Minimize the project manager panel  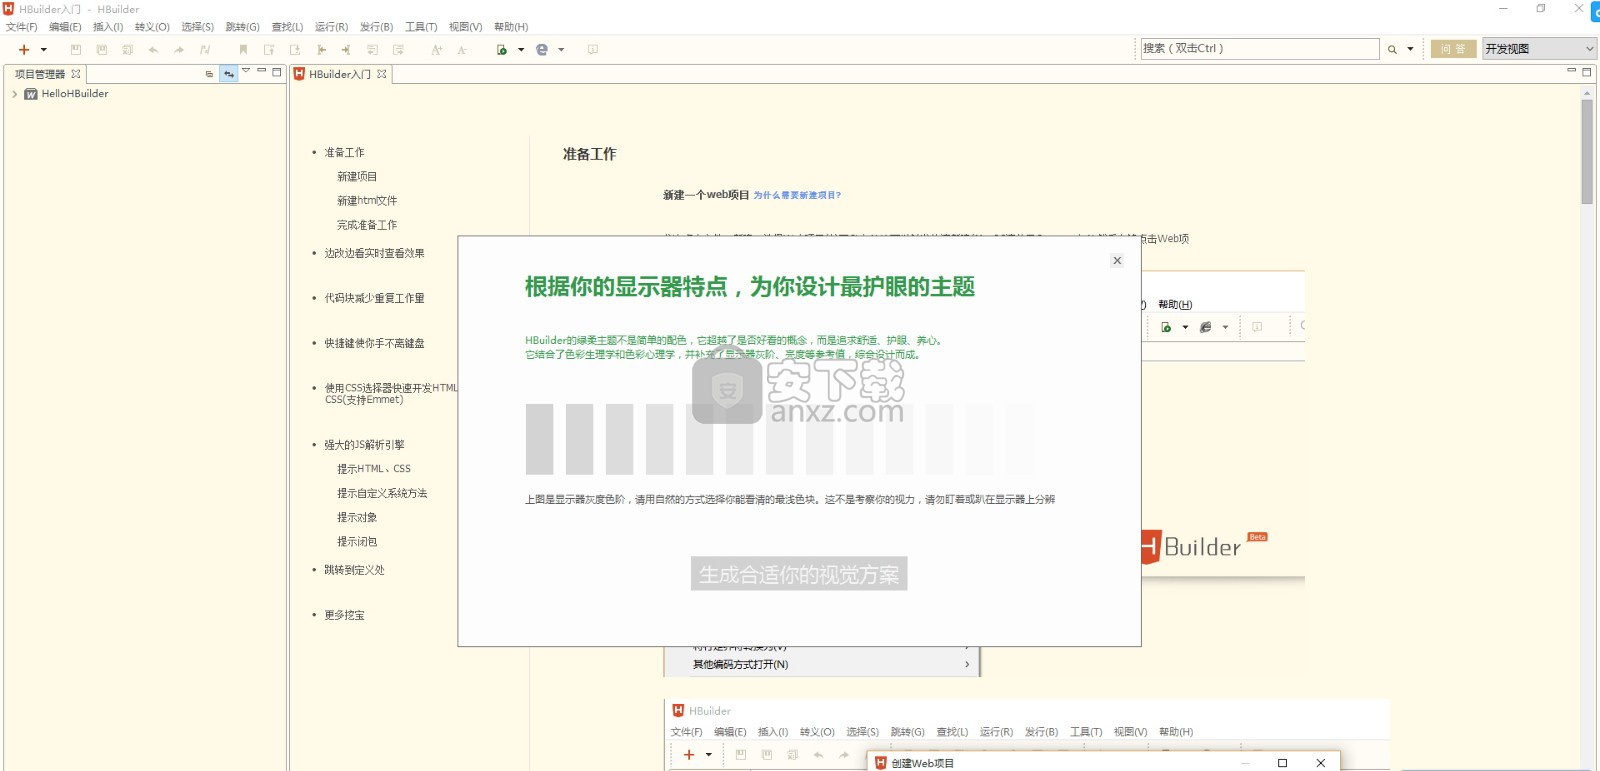point(262,71)
